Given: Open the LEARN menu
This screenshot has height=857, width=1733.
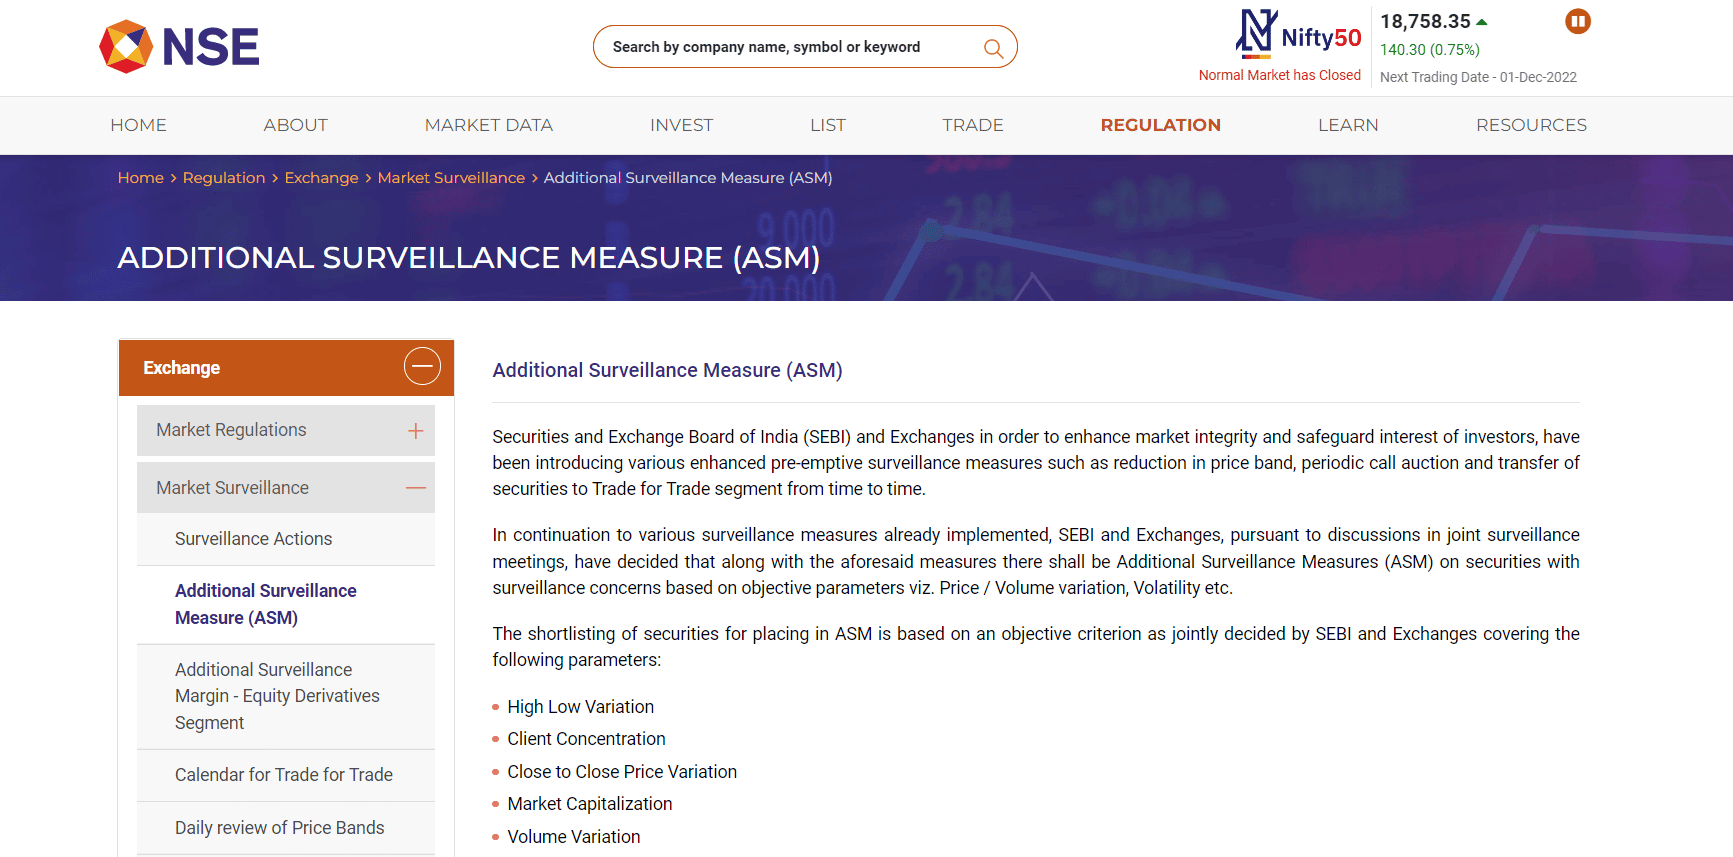Looking at the screenshot, I should pos(1348,125).
